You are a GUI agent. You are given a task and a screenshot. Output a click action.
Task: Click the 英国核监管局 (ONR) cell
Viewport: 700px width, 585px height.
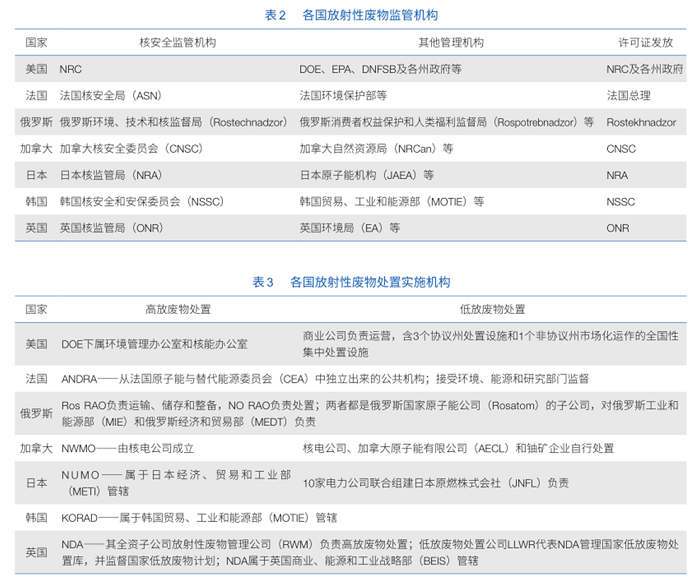(x=111, y=228)
